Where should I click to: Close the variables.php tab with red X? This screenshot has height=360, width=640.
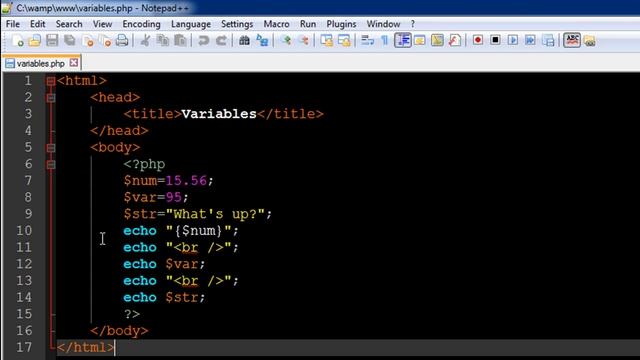(x=73, y=63)
